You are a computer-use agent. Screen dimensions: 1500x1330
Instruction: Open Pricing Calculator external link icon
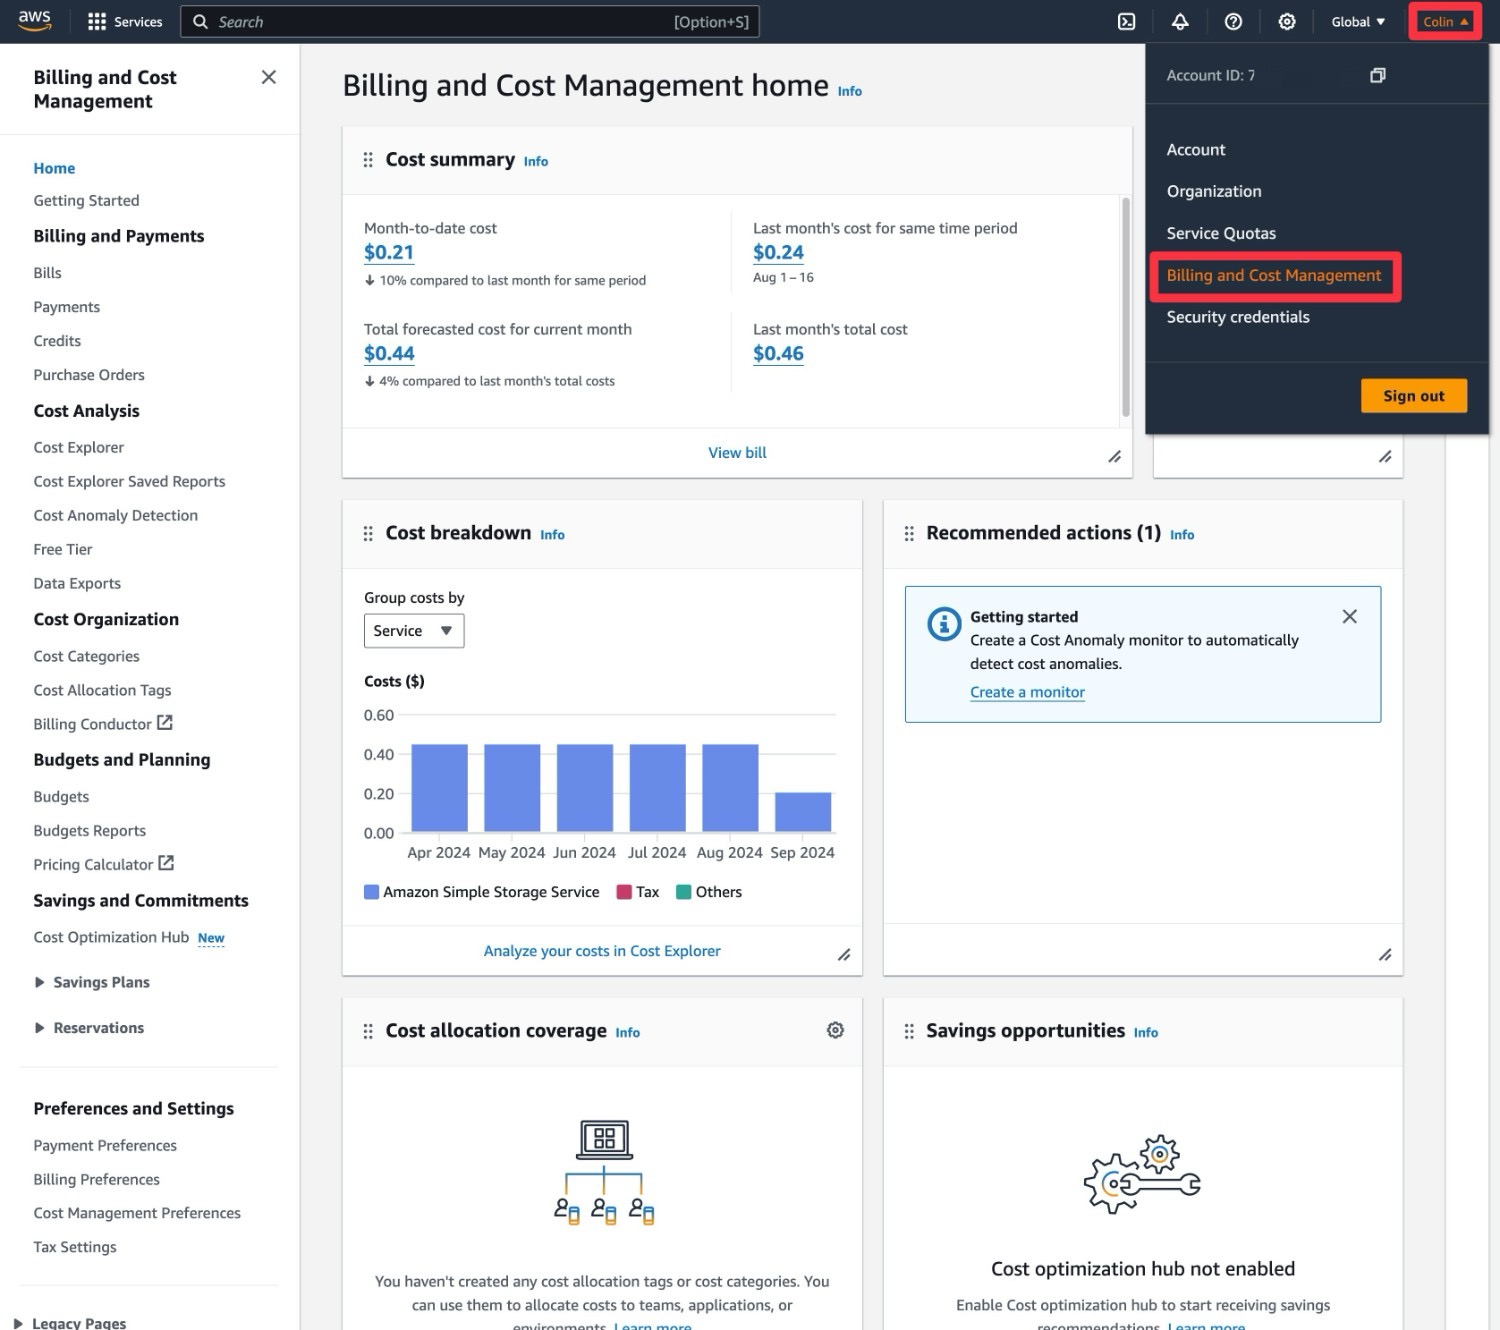click(x=166, y=862)
